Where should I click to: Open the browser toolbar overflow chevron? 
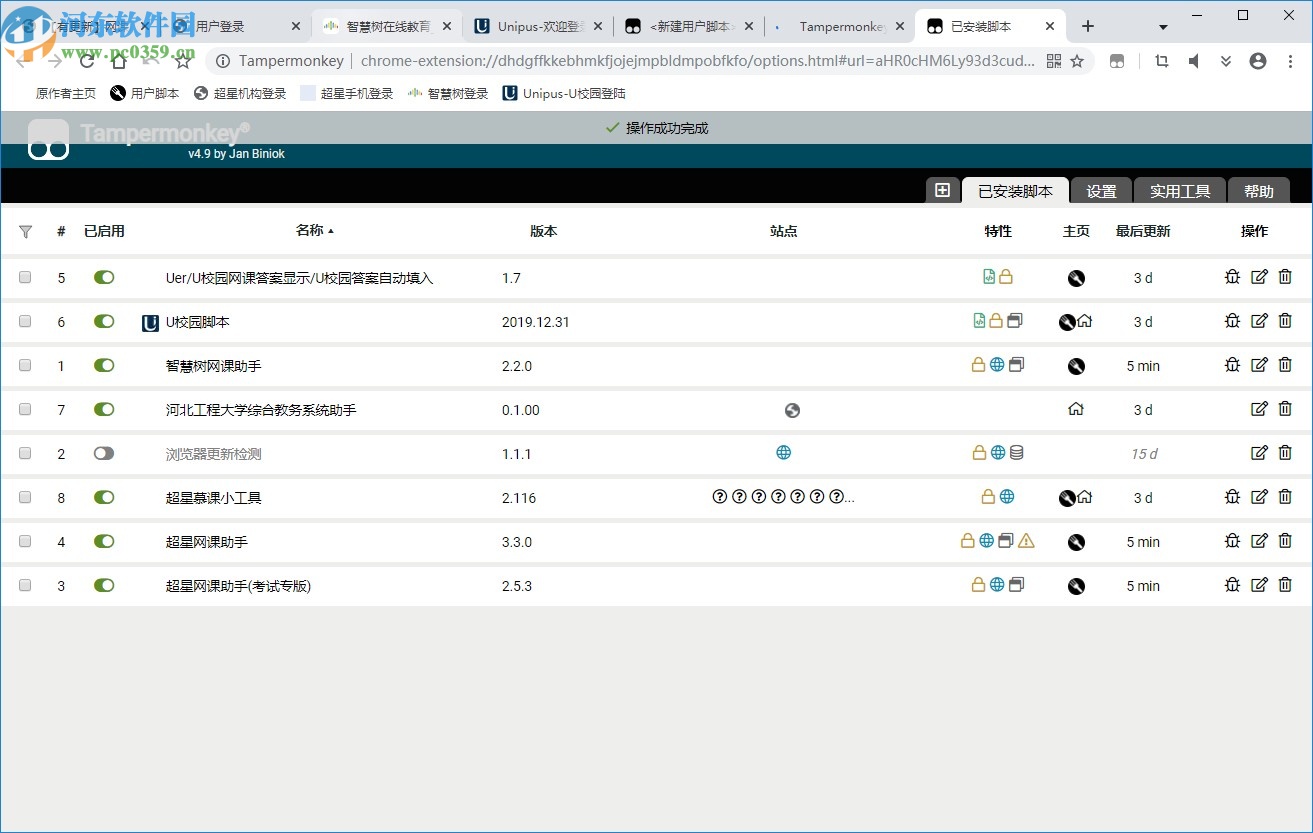coord(1226,61)
